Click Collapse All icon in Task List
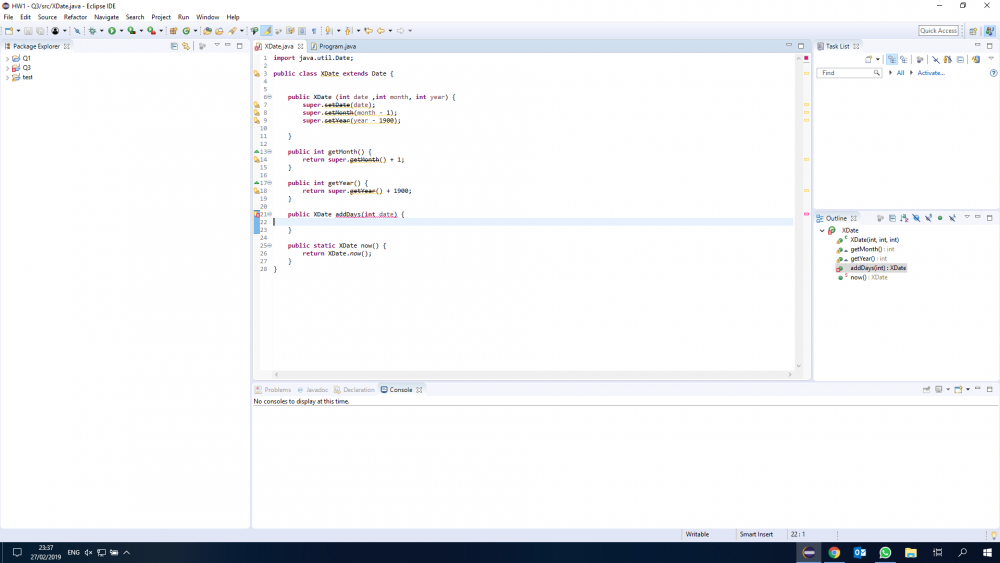1000x563 pixels. pos(960,59)
